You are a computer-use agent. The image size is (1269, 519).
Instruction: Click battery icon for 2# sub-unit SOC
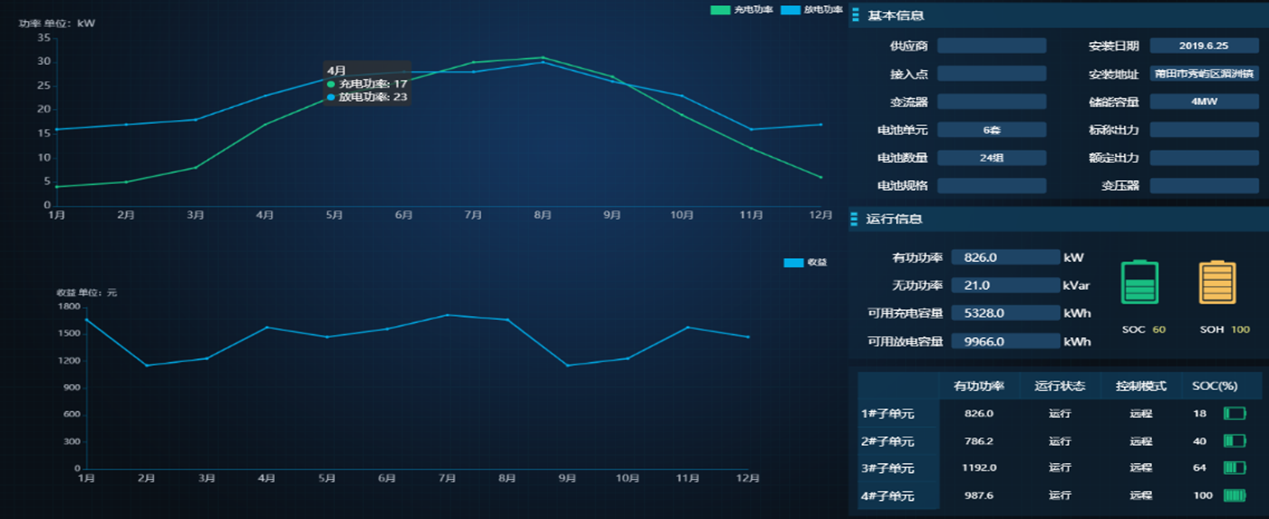tap(1235, 441)
